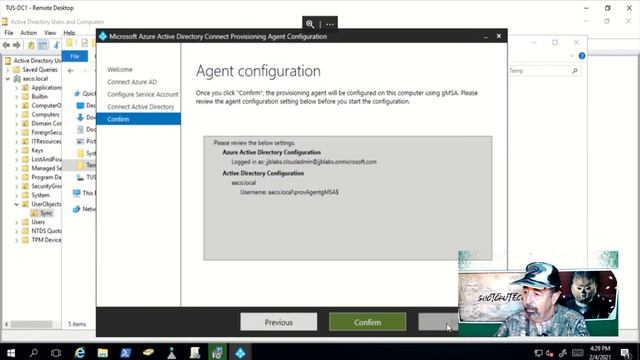Click the scrollbar left arrow in AD tree pane
This screenshot has width=640, height=360.
point(7,324)
